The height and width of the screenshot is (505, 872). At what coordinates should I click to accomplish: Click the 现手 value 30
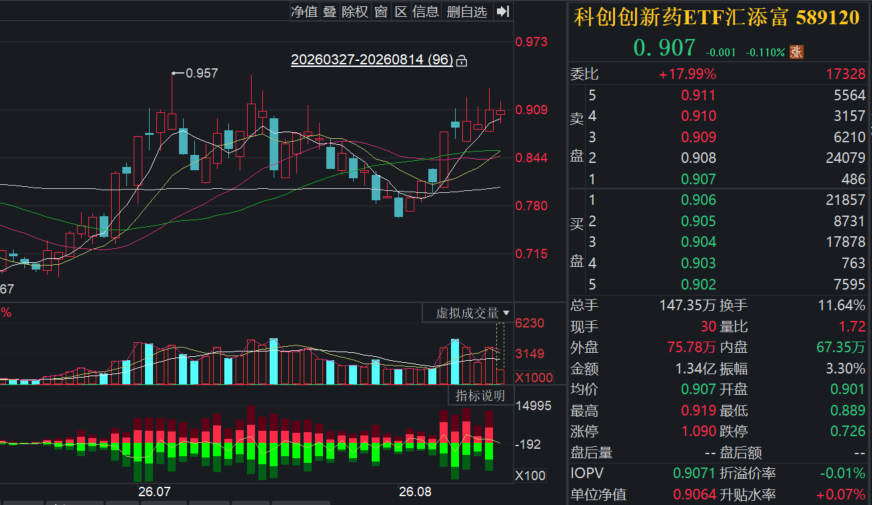point(708,326)
